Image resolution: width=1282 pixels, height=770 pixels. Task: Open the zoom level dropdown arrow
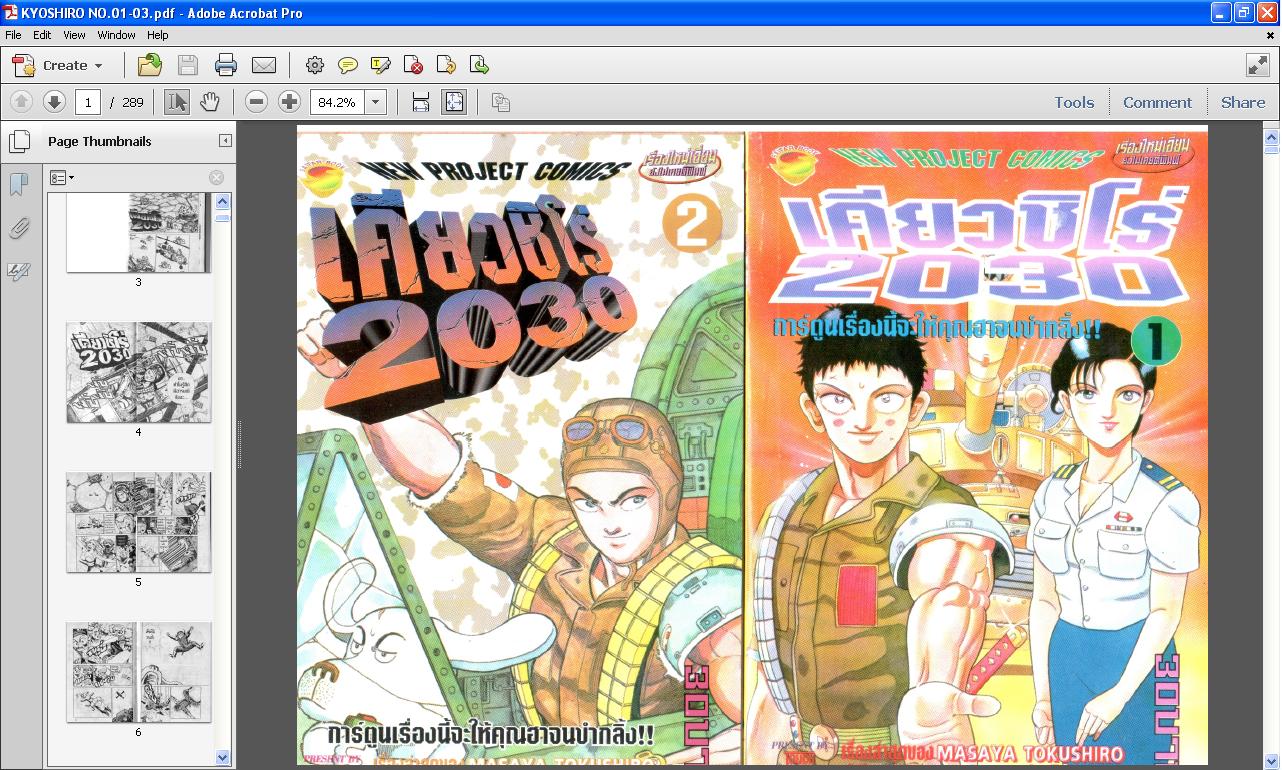pos(376,102)
